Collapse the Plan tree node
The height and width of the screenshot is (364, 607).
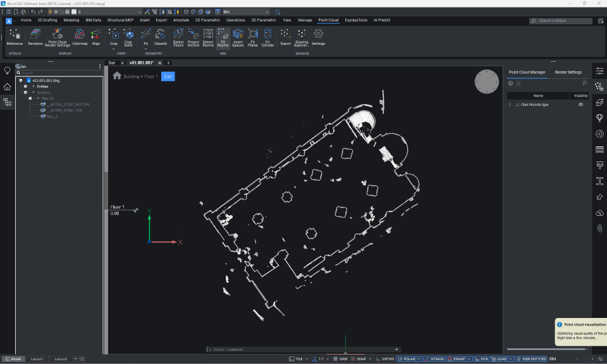[x=30, y=98]
